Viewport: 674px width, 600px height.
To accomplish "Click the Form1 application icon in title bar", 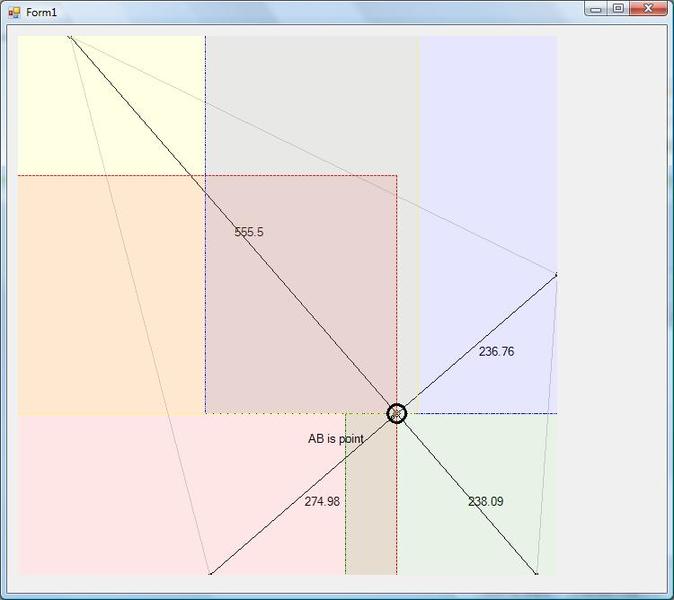I will [x=14, y=12].
